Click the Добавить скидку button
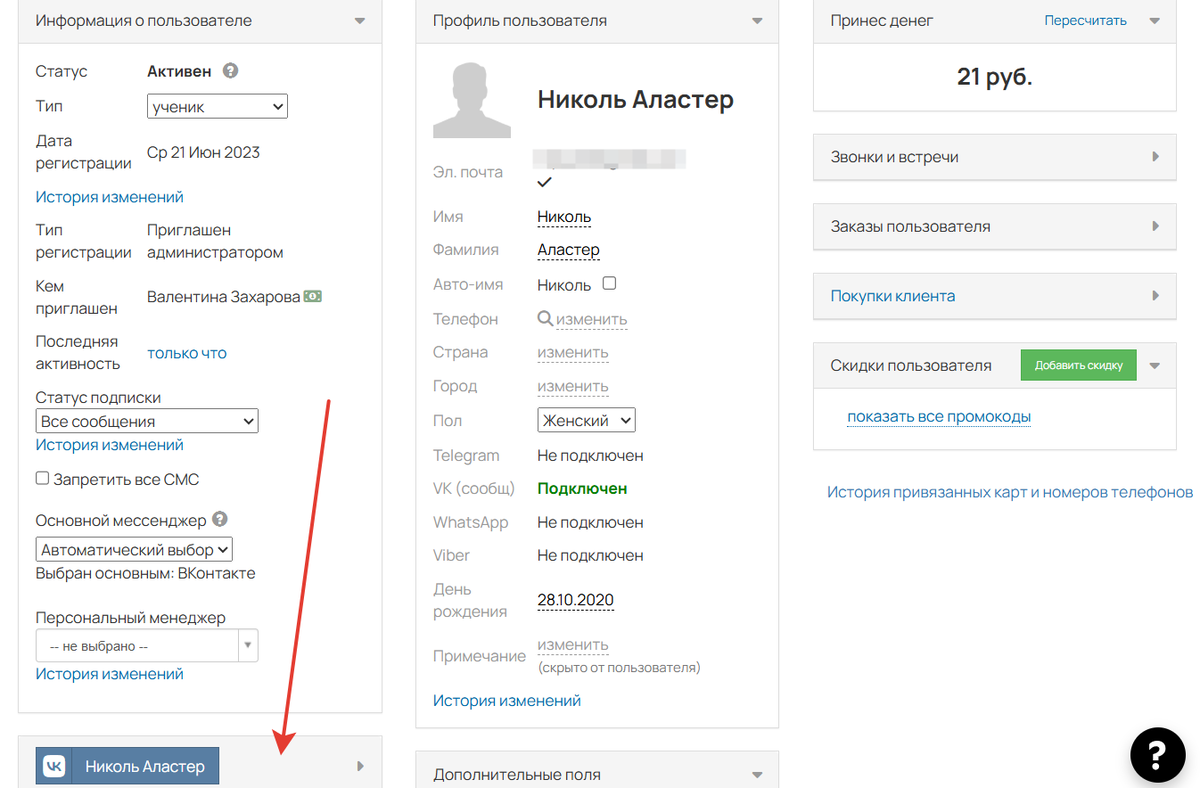 tap(1078, 365)
